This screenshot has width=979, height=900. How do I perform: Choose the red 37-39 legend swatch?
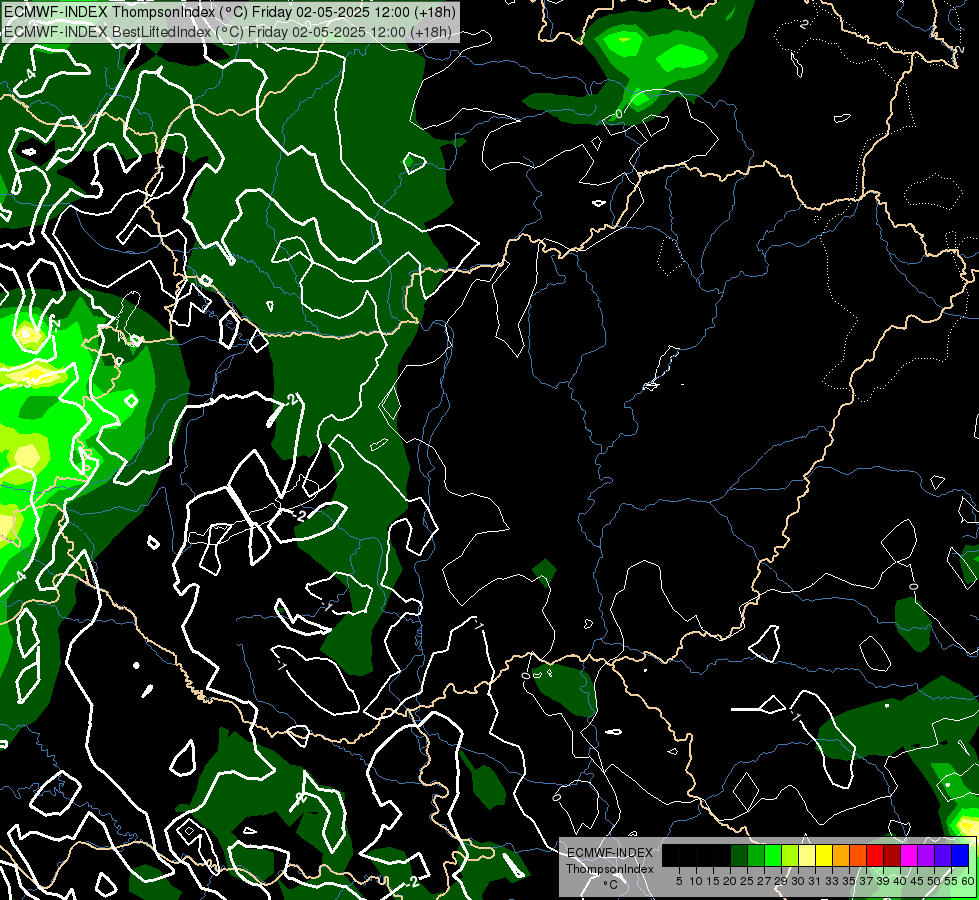875,855
